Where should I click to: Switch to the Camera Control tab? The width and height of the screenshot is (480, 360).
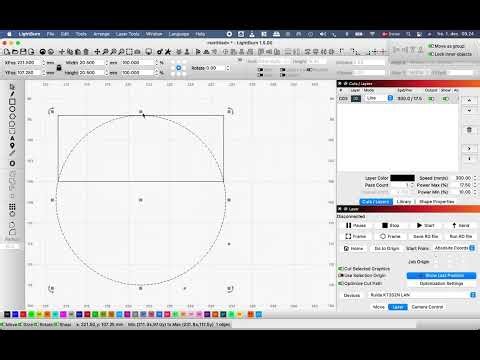(x=427, y=307)
